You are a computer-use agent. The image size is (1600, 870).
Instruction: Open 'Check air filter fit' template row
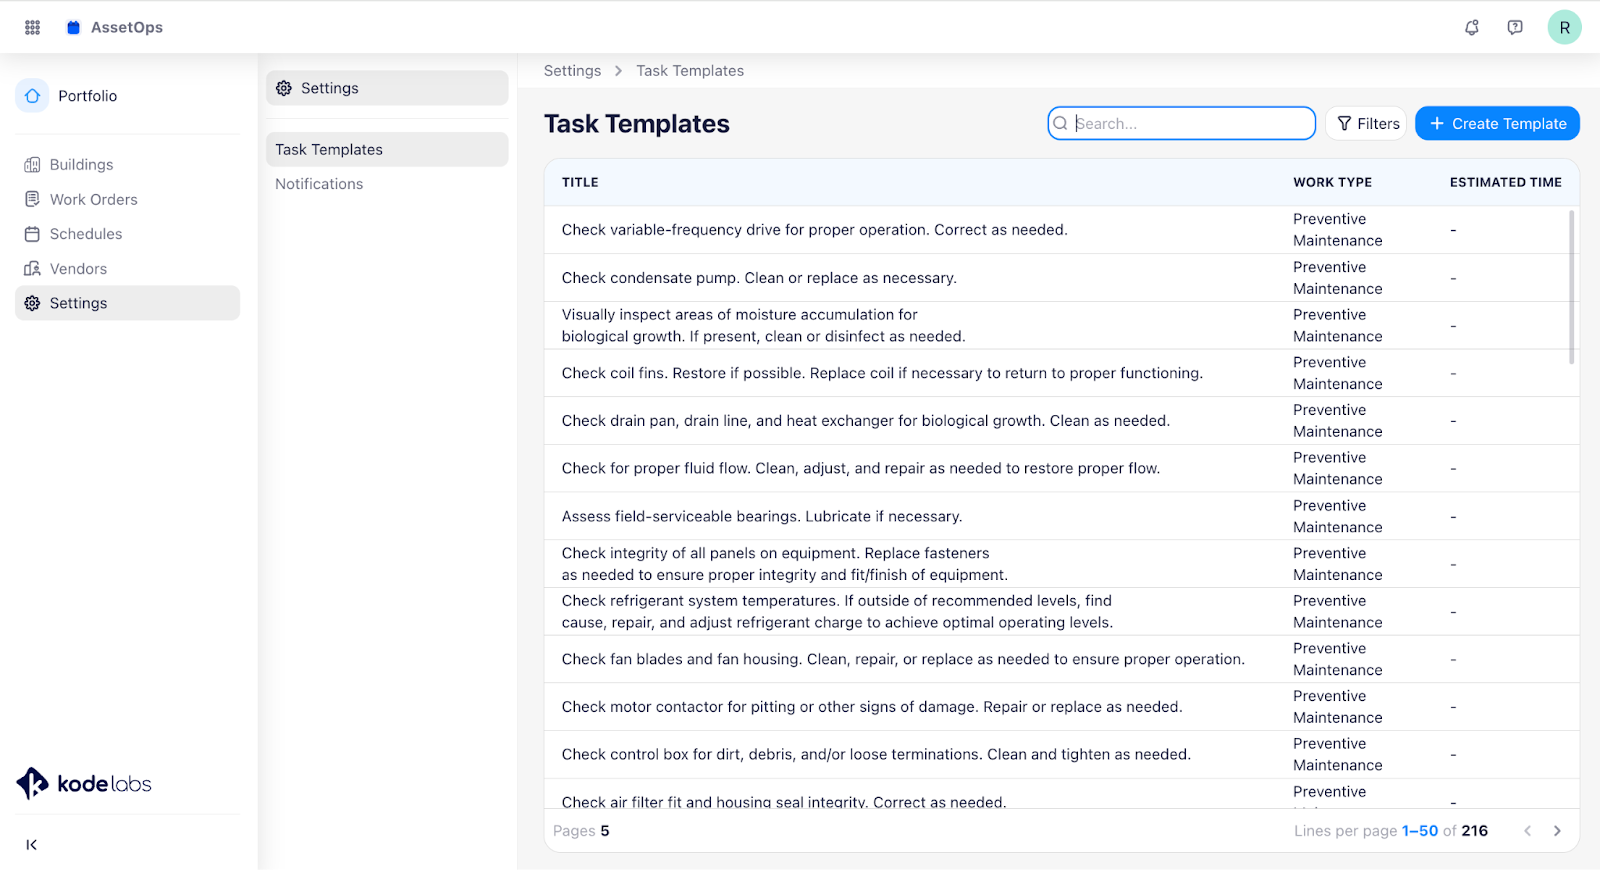[1061, 794]
